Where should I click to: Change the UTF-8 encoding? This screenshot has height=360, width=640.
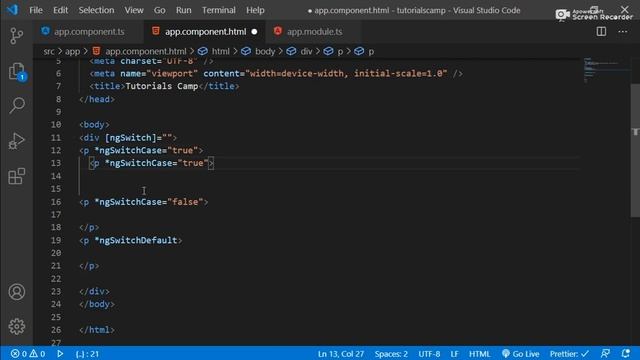(x=429, y=353)
